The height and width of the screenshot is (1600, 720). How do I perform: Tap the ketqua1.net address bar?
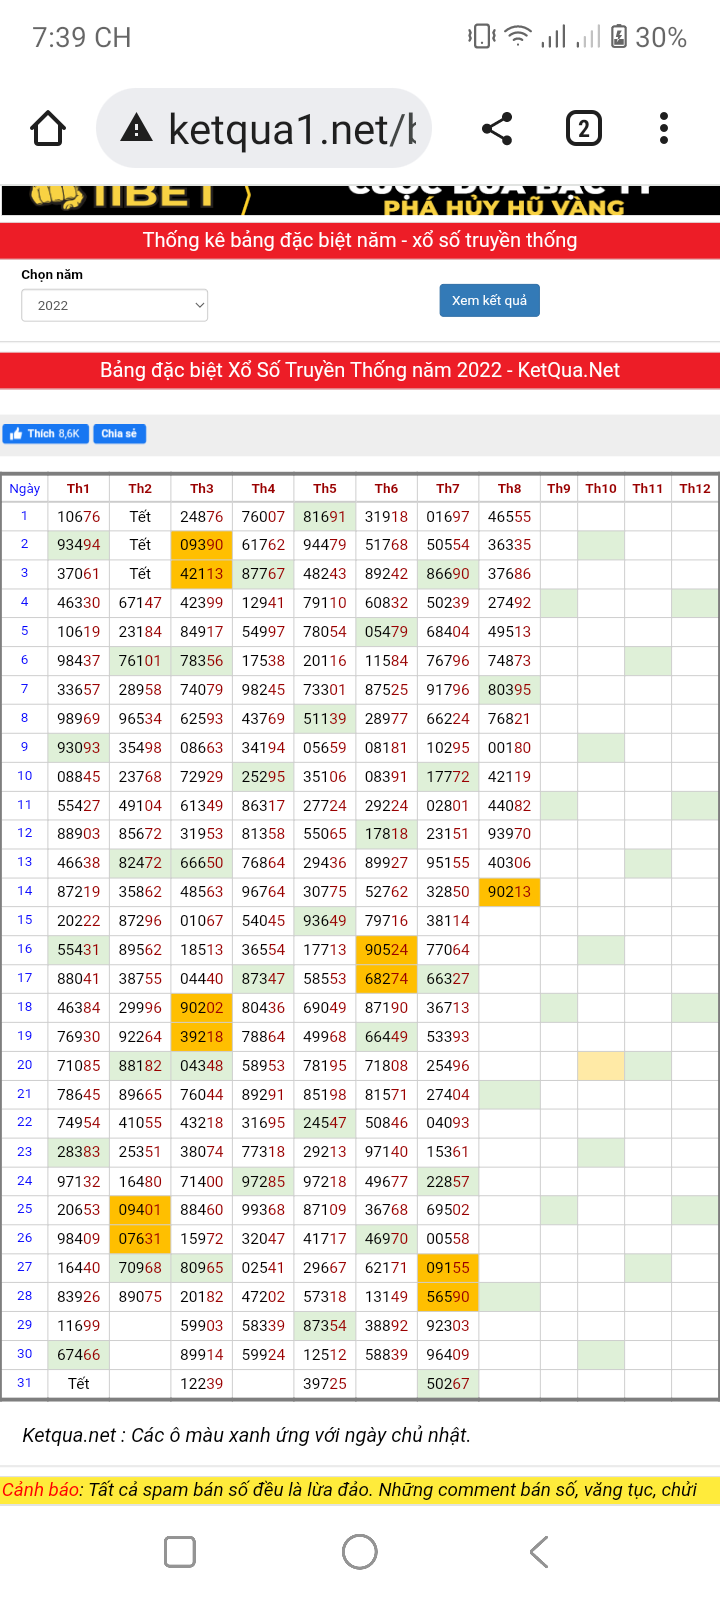264,129
